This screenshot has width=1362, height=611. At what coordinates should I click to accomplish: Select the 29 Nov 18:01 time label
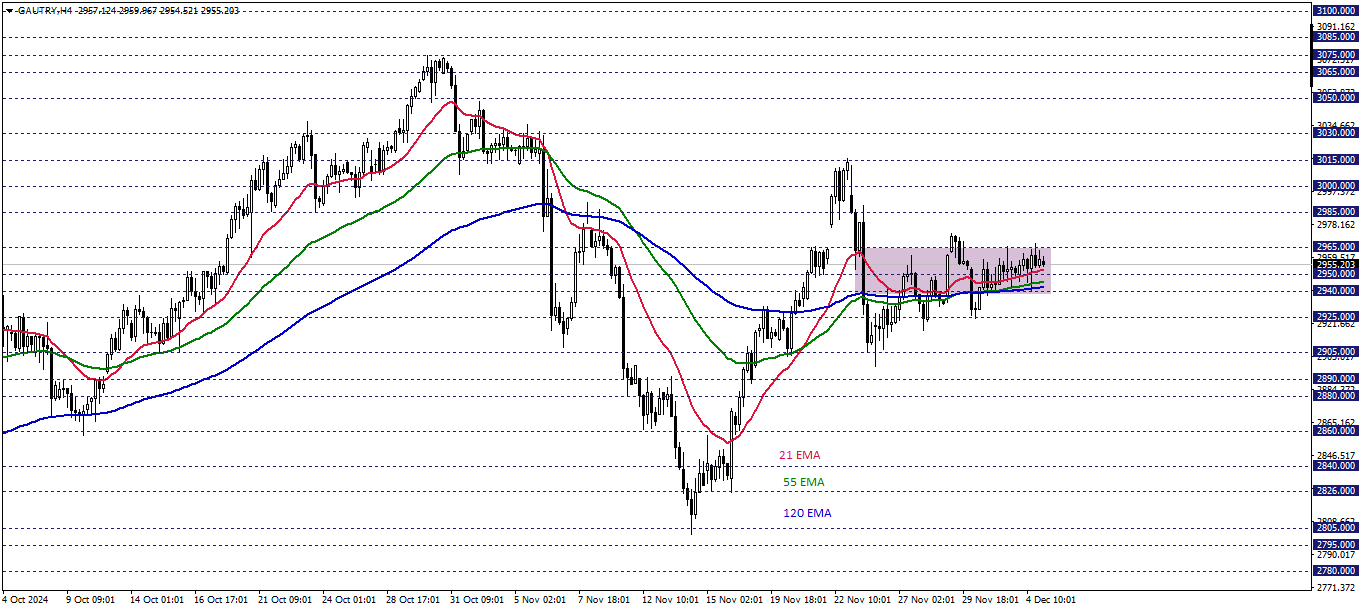(x=989, y=600)
